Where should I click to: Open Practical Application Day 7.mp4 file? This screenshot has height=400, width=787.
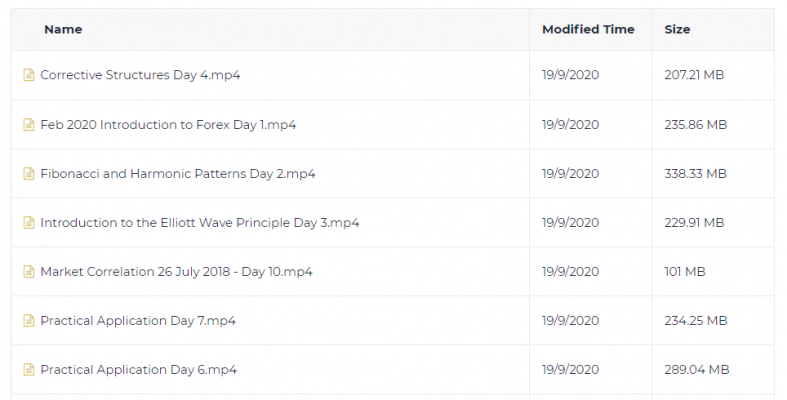138,321
